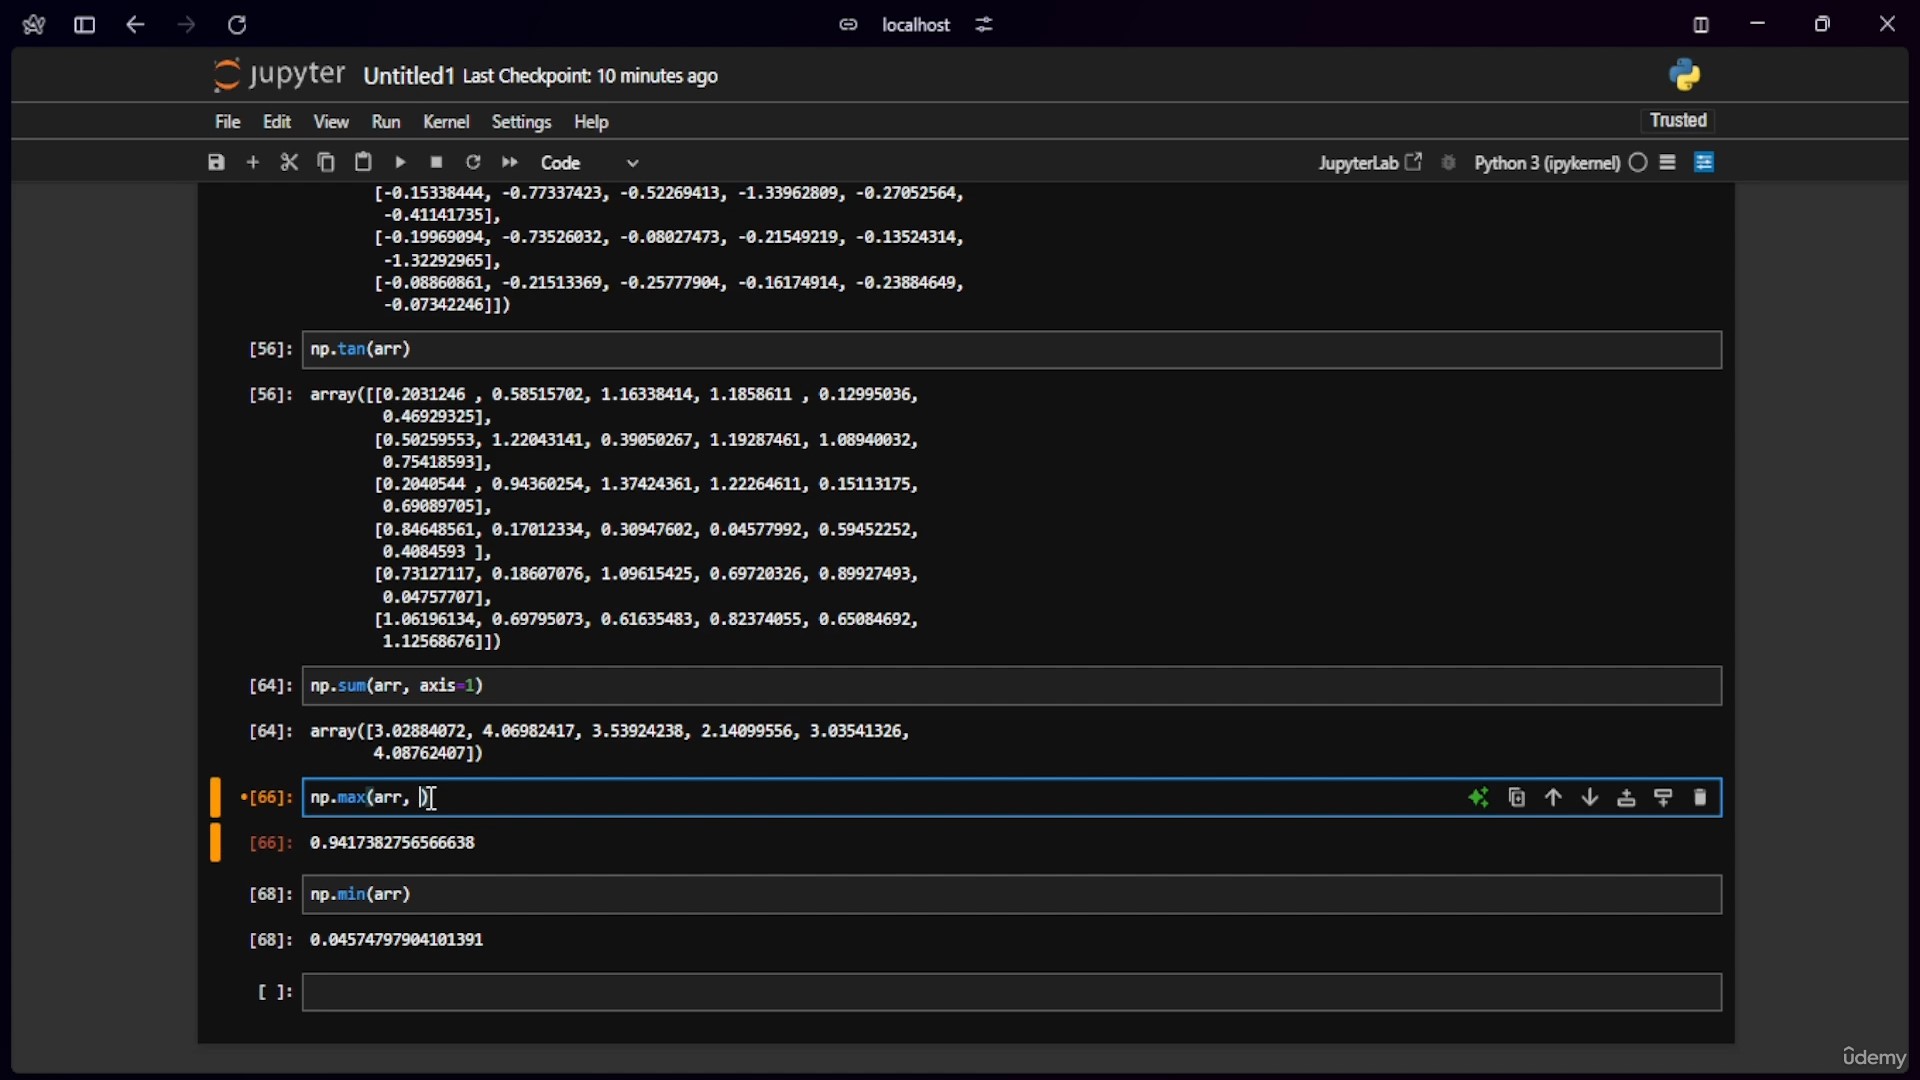Click the localhost address text
The width and height of the screenshot is (1920, 1080).
pos(916,25)
